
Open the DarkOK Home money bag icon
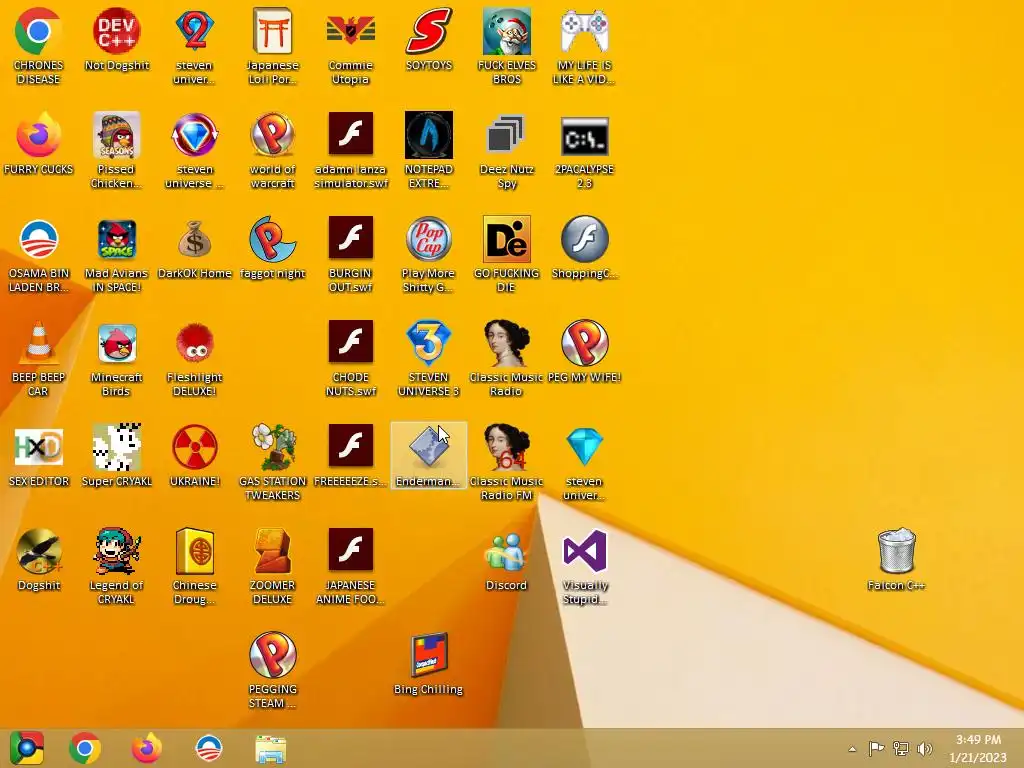[195, 240]
